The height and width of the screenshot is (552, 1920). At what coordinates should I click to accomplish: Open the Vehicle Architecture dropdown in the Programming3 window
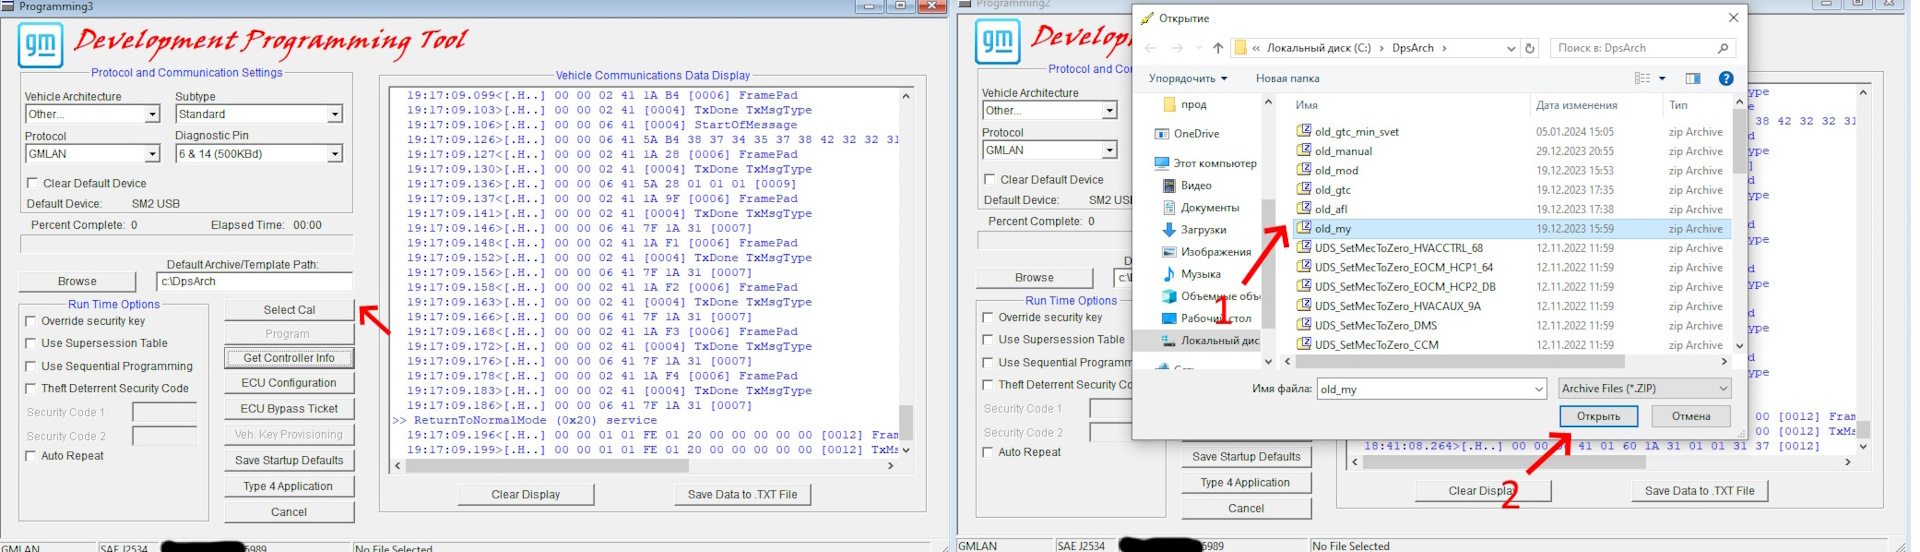(152, 114)
